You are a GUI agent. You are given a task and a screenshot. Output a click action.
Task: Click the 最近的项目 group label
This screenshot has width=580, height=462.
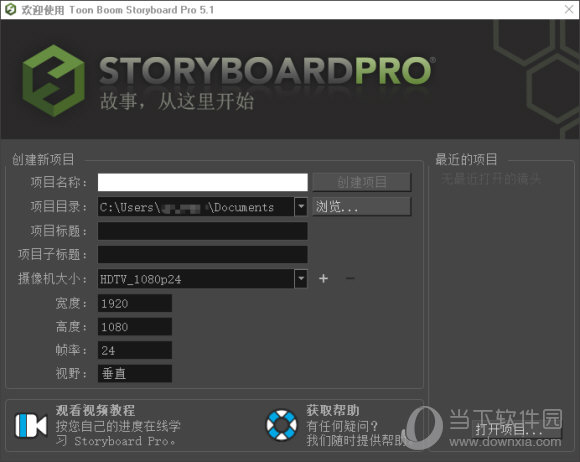(x=466, y=159)
